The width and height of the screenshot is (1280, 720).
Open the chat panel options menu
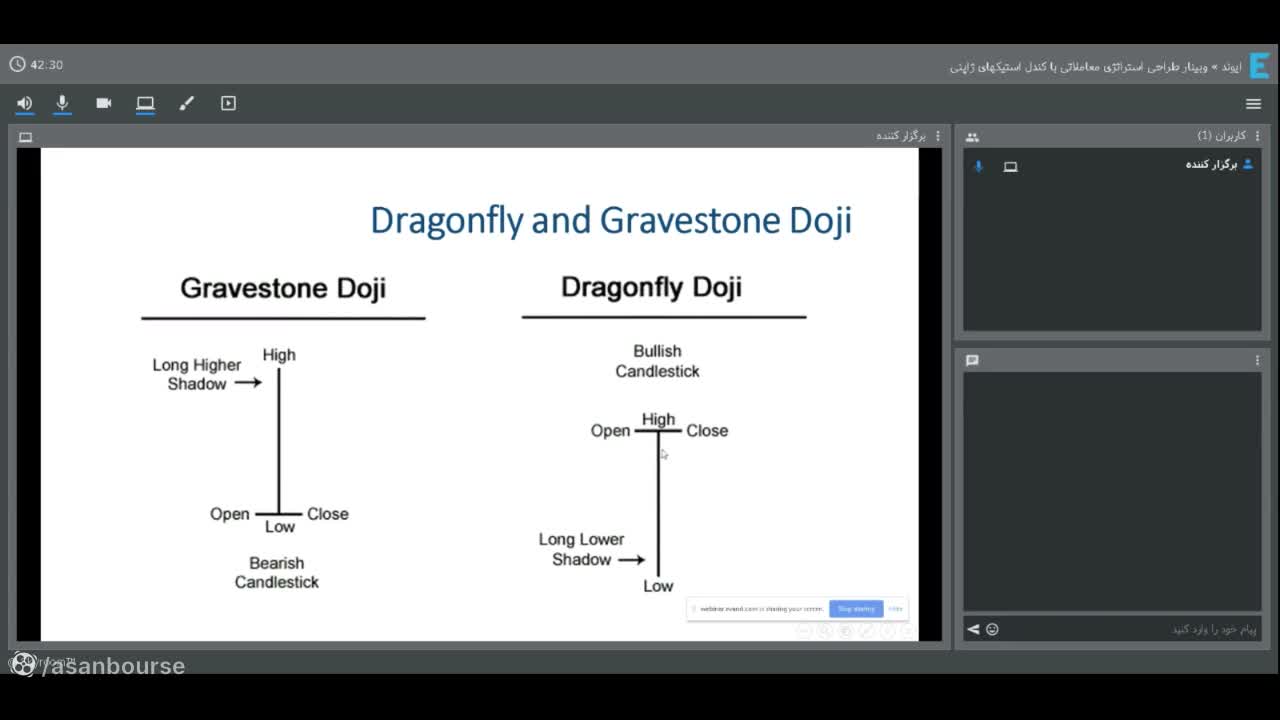tap(1257, 360)
